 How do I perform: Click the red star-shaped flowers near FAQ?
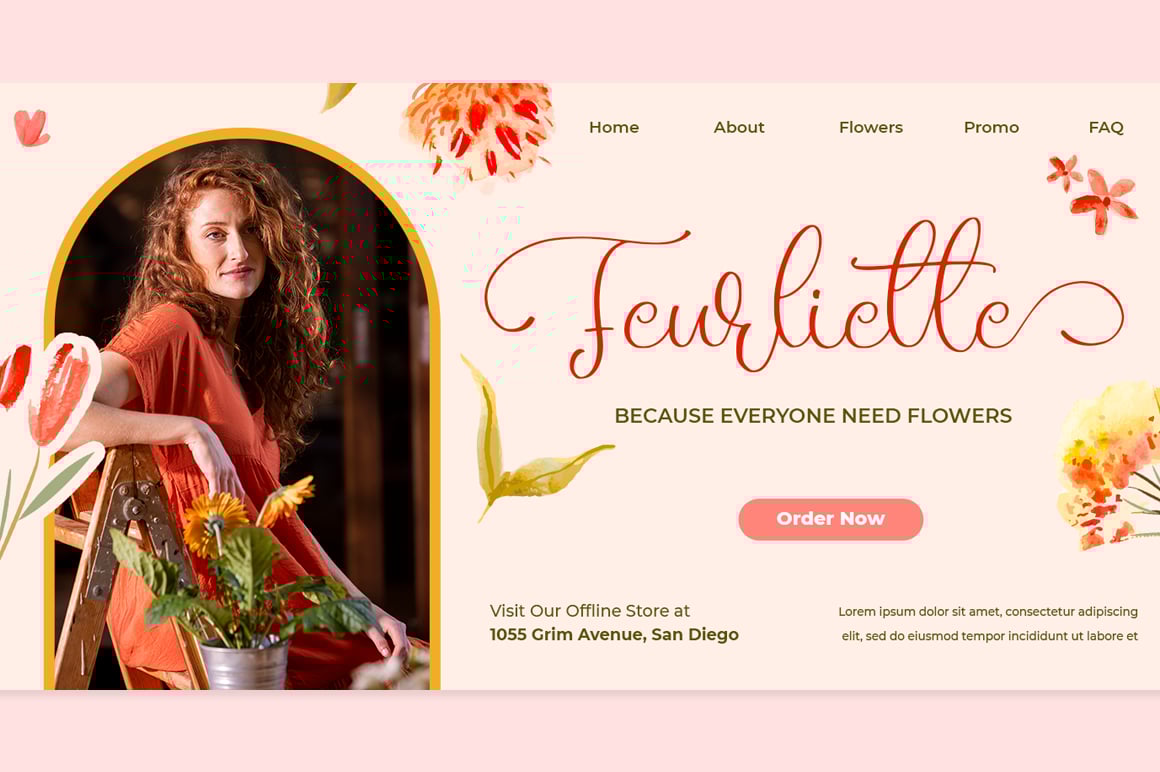[1092, 193]
